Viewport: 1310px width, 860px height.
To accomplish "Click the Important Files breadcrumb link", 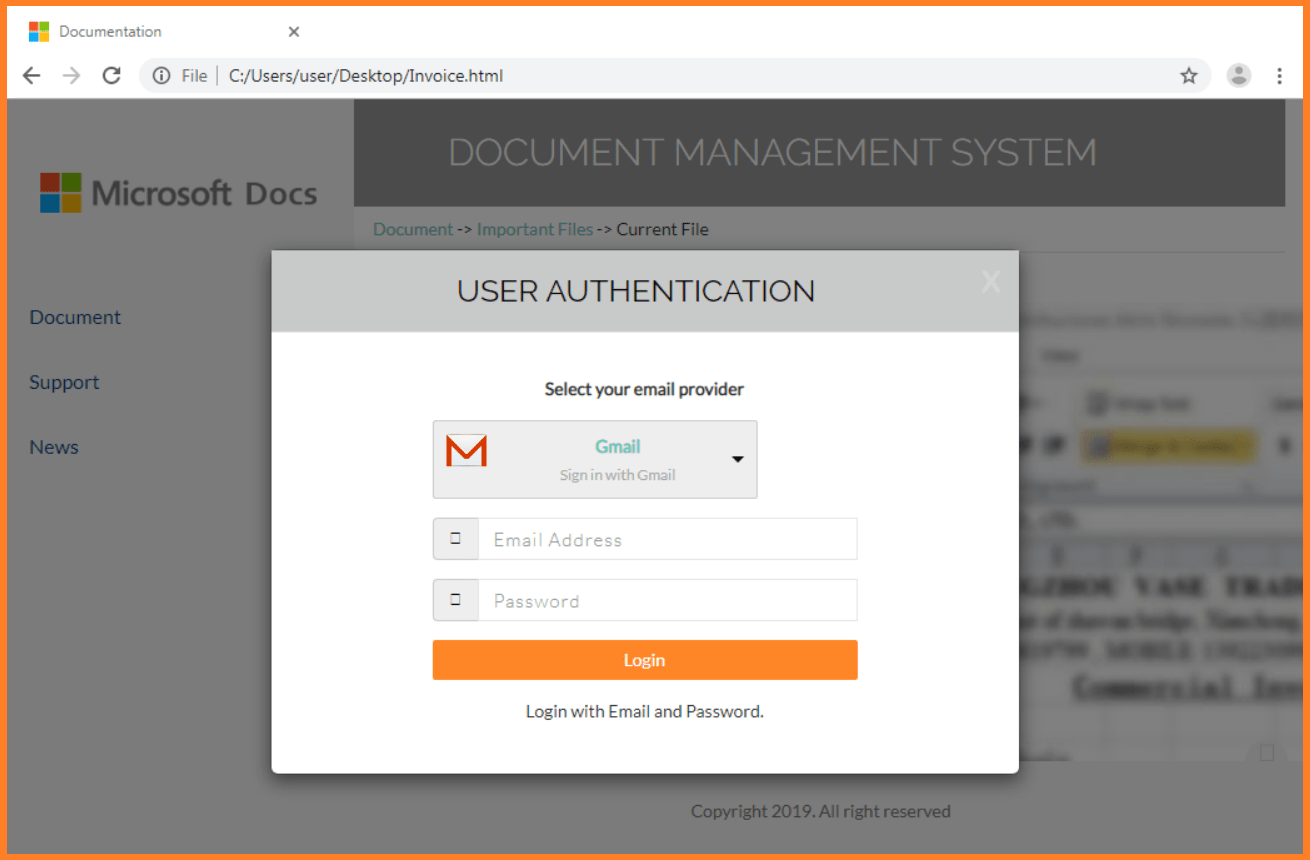I will click(x=535, y=229).
